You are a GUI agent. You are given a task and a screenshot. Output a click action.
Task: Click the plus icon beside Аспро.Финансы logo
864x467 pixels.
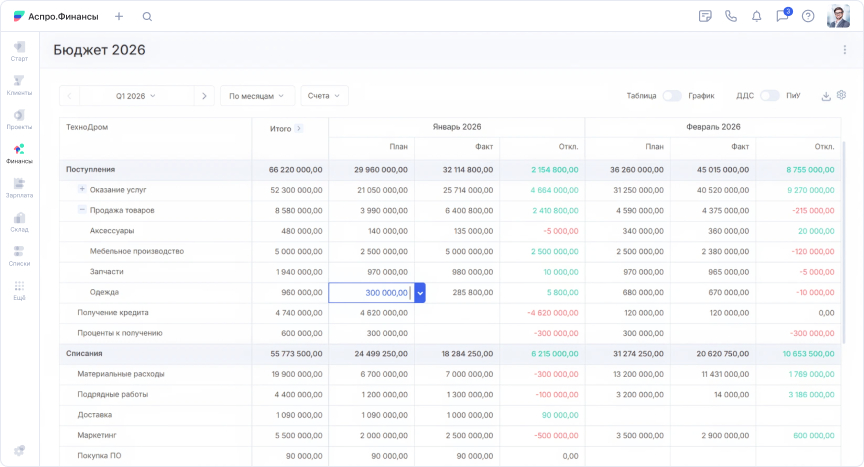pos(119,16)
